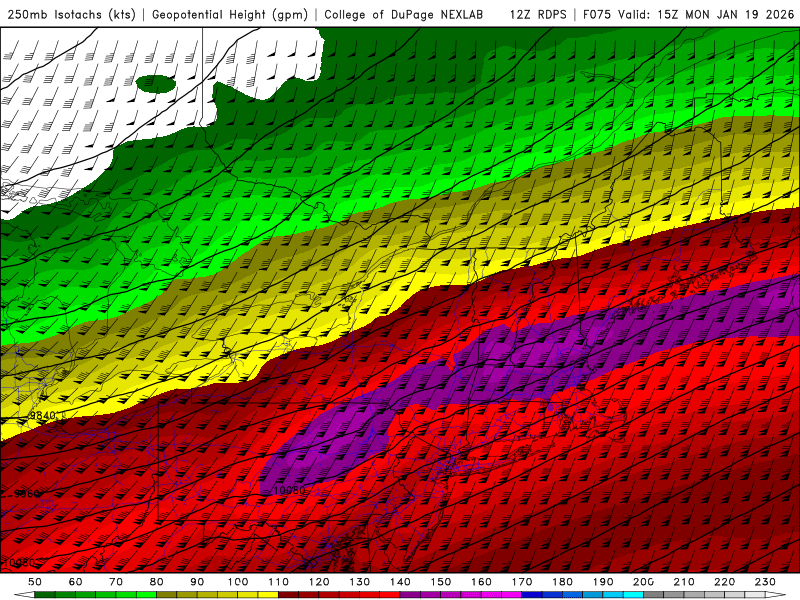Viewport: 800px width, 600px height.
Task: Click the 'Geopotential Height (gpm)' header label
Action: [x=230, y=15]
